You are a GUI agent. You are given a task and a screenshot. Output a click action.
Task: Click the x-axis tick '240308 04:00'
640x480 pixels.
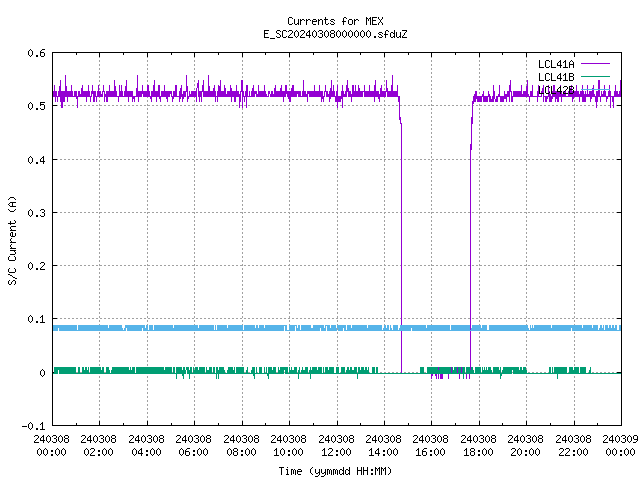(146, 445)
